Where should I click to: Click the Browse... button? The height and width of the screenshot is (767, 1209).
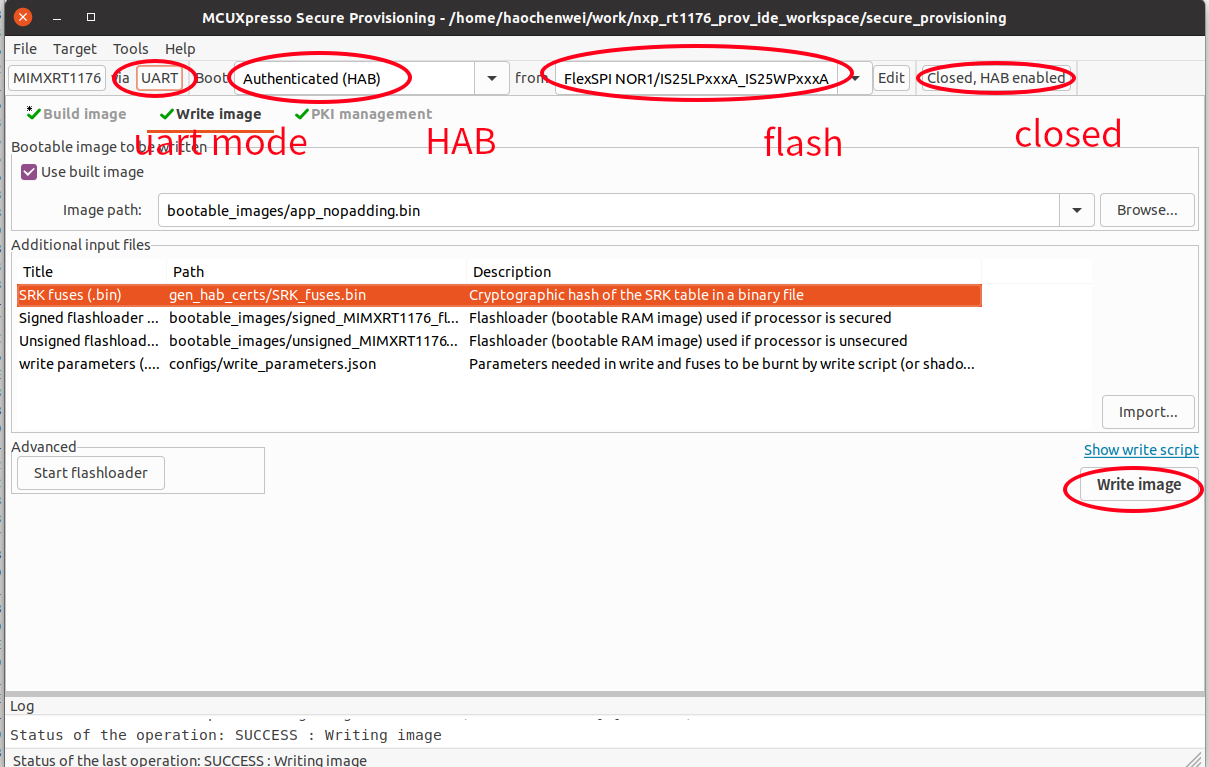[x=1147, y=210]
